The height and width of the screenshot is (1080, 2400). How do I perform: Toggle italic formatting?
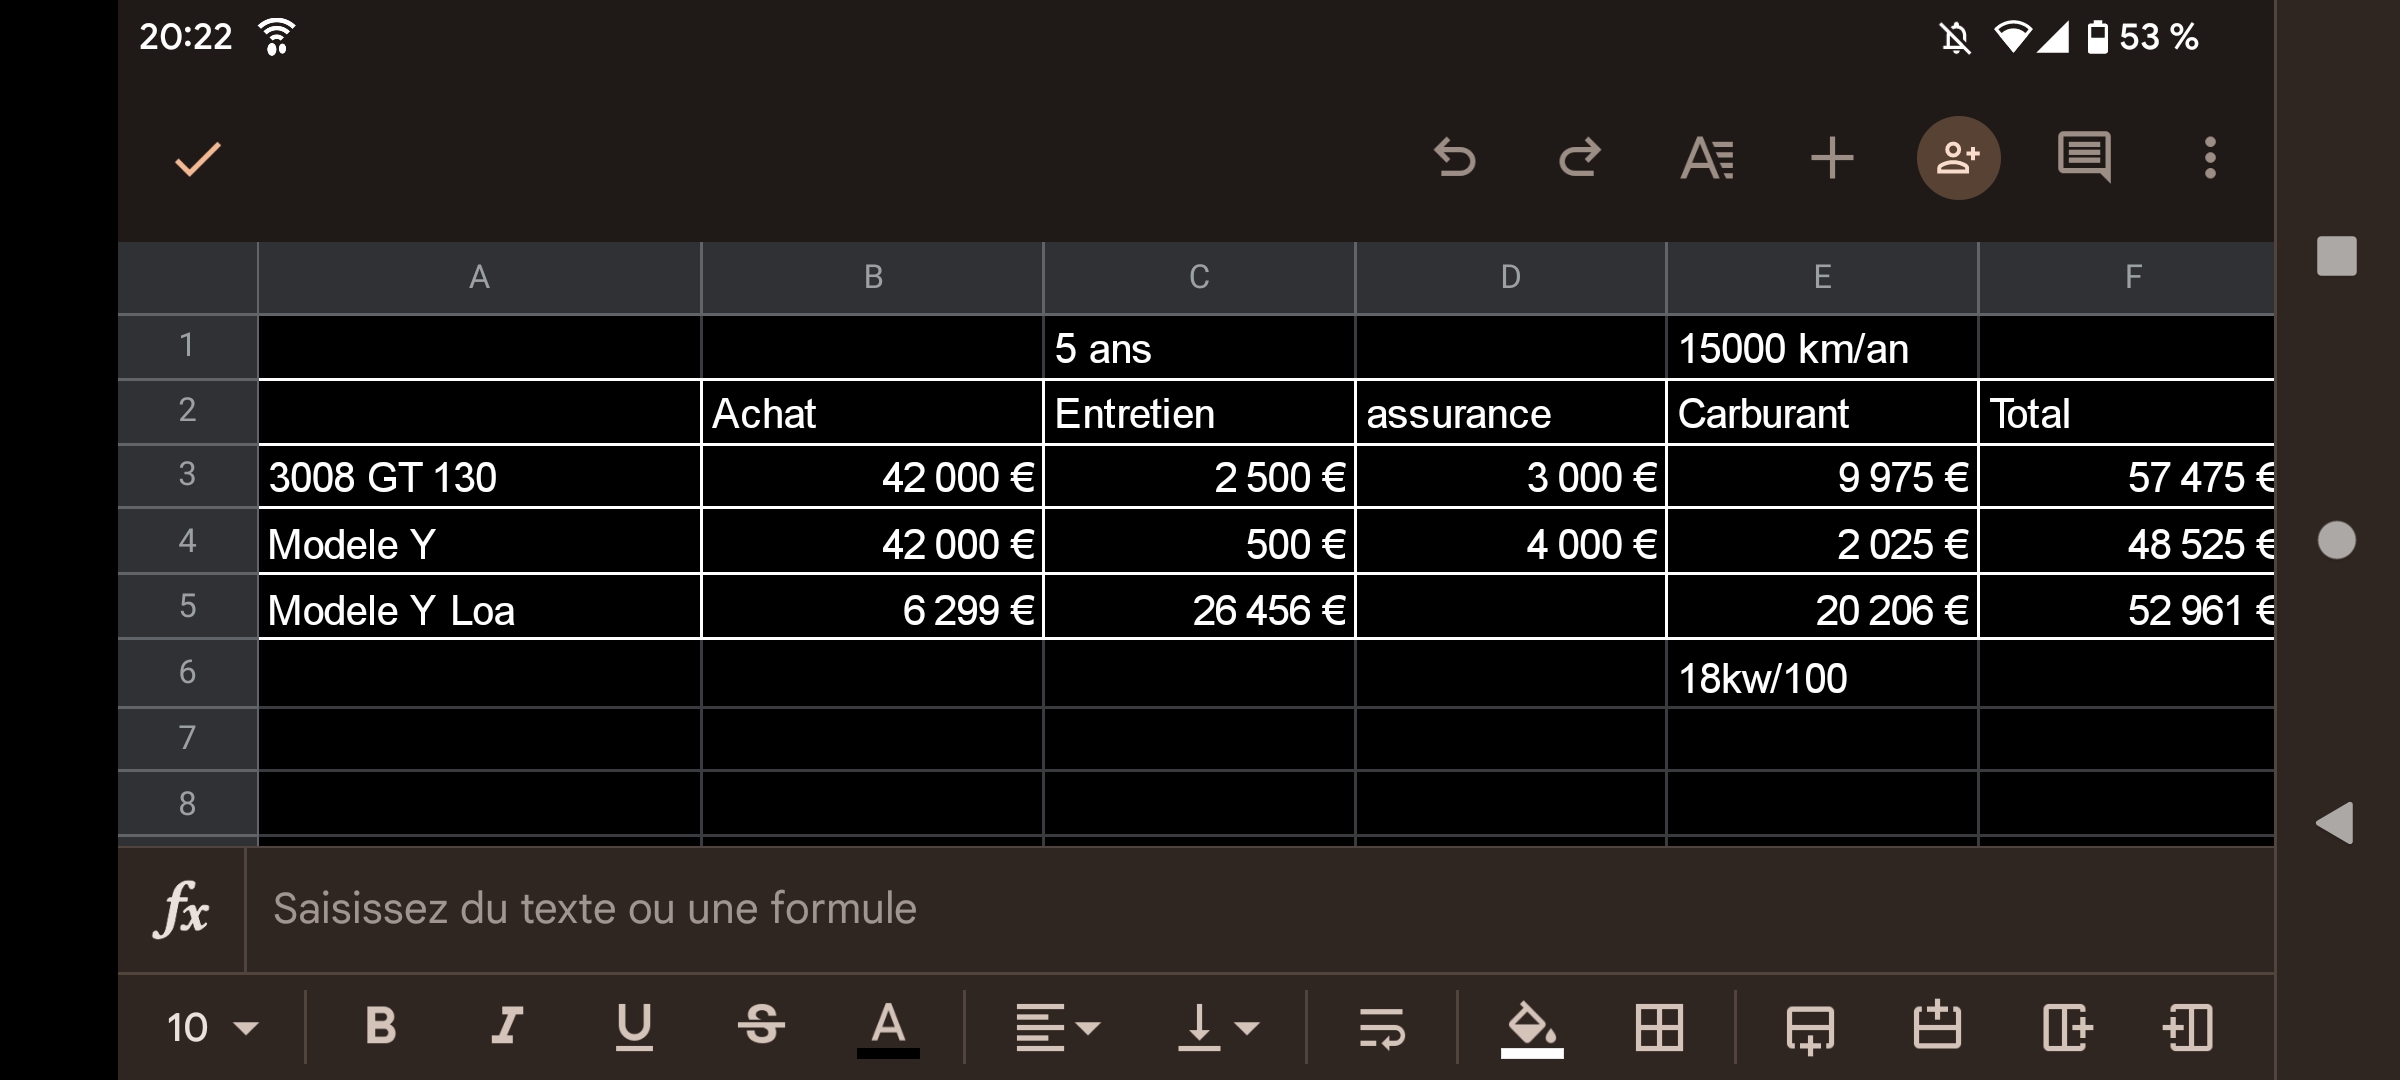point(507,1027)
